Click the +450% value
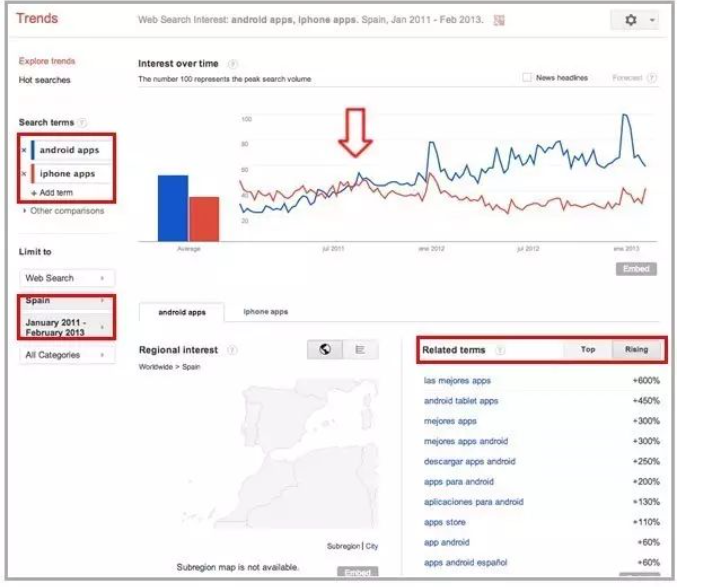The width and height of the screenshot is (710, 587). (646, 401)
